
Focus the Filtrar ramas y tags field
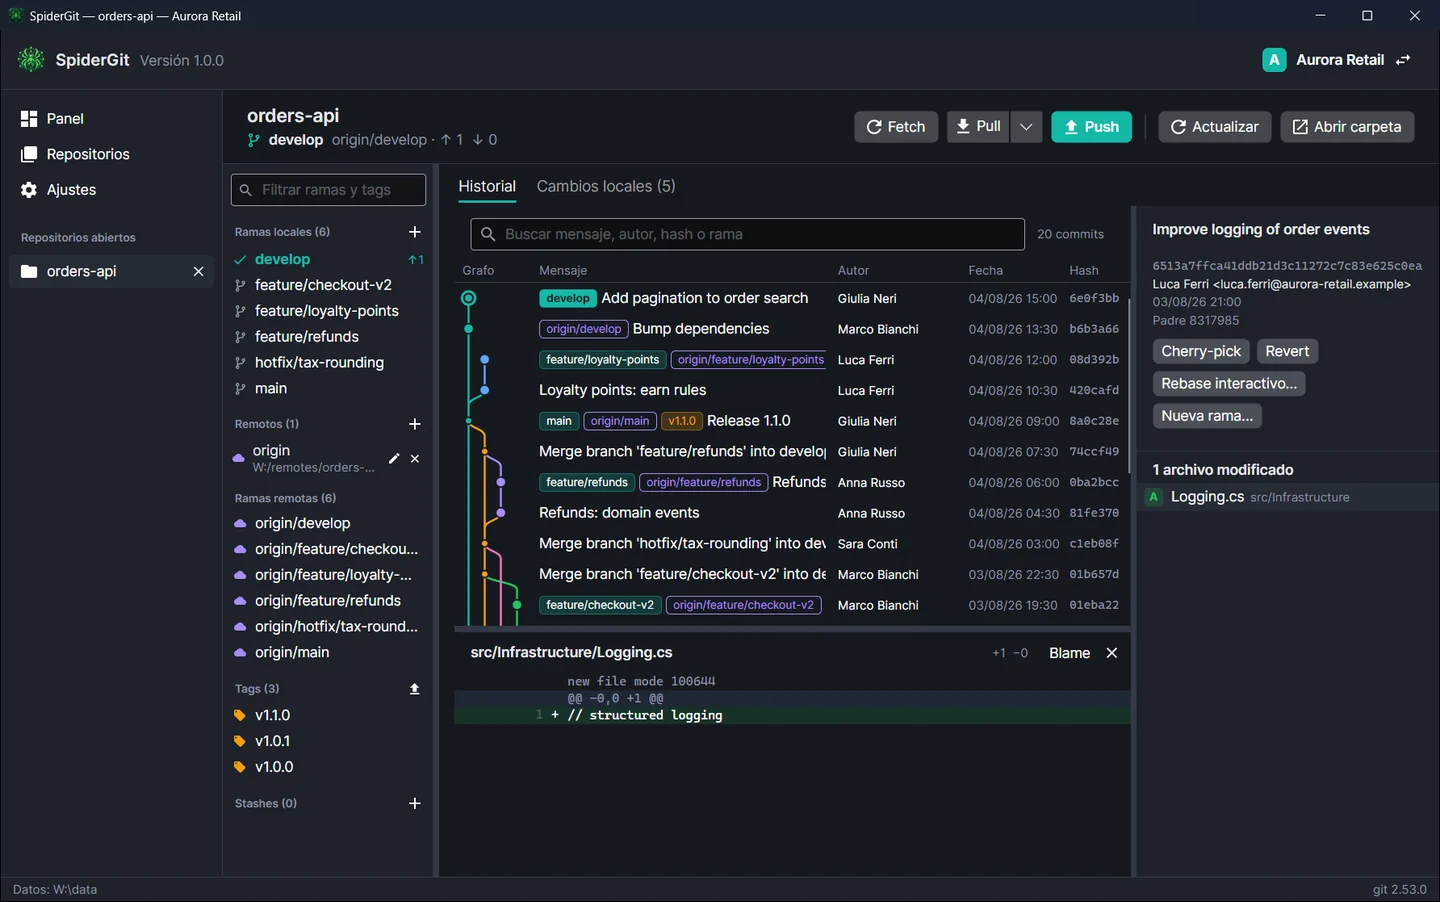(x=328, y=190)
